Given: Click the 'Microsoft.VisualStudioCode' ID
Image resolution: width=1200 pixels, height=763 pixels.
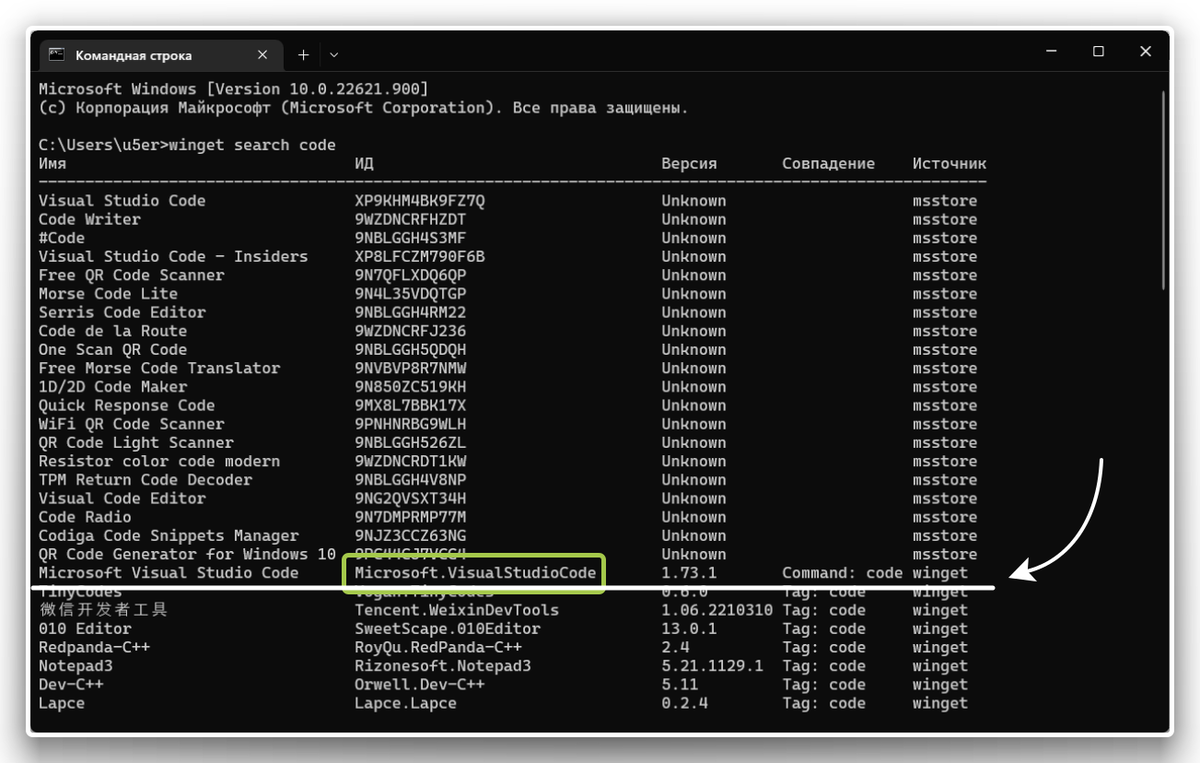Looking at the screenshot, I should (476, 573).
